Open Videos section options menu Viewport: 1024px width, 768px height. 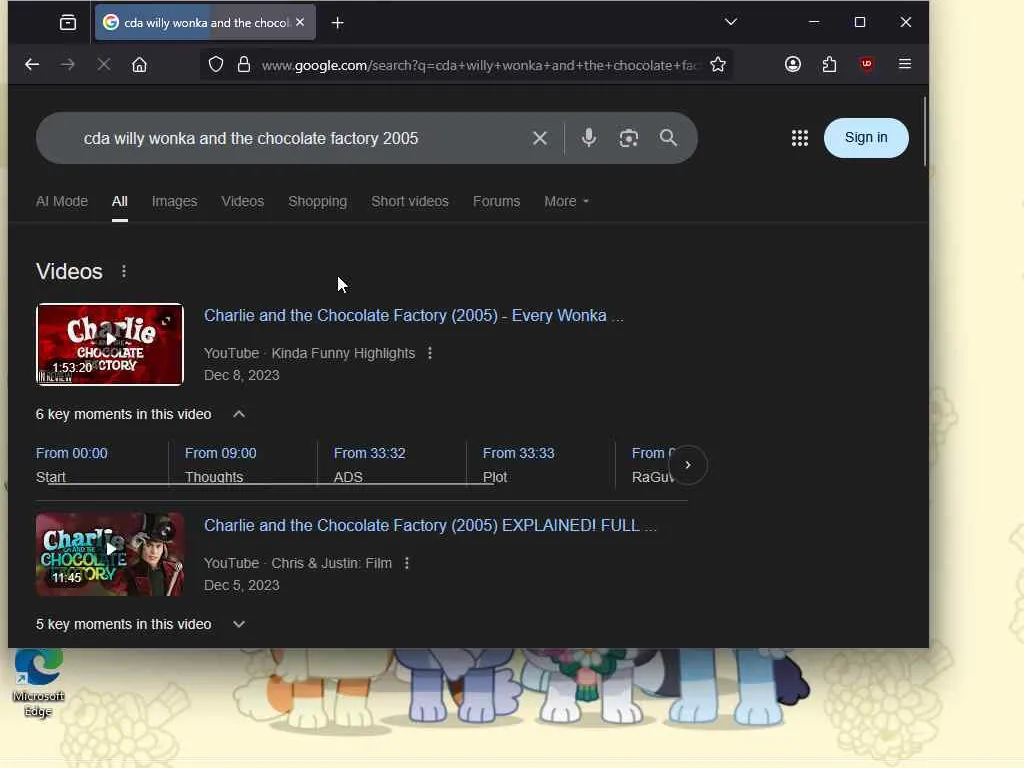[x=124, y=271]
